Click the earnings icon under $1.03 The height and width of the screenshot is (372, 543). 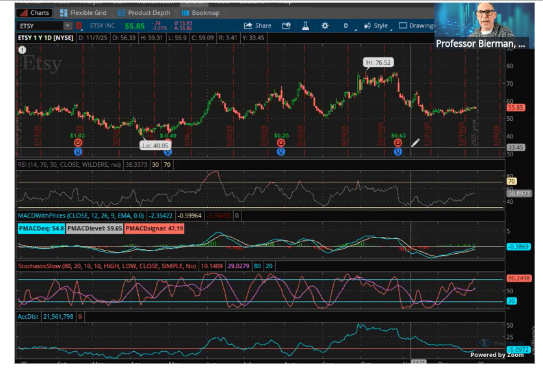pyautogui.click(x=78, y=143)
